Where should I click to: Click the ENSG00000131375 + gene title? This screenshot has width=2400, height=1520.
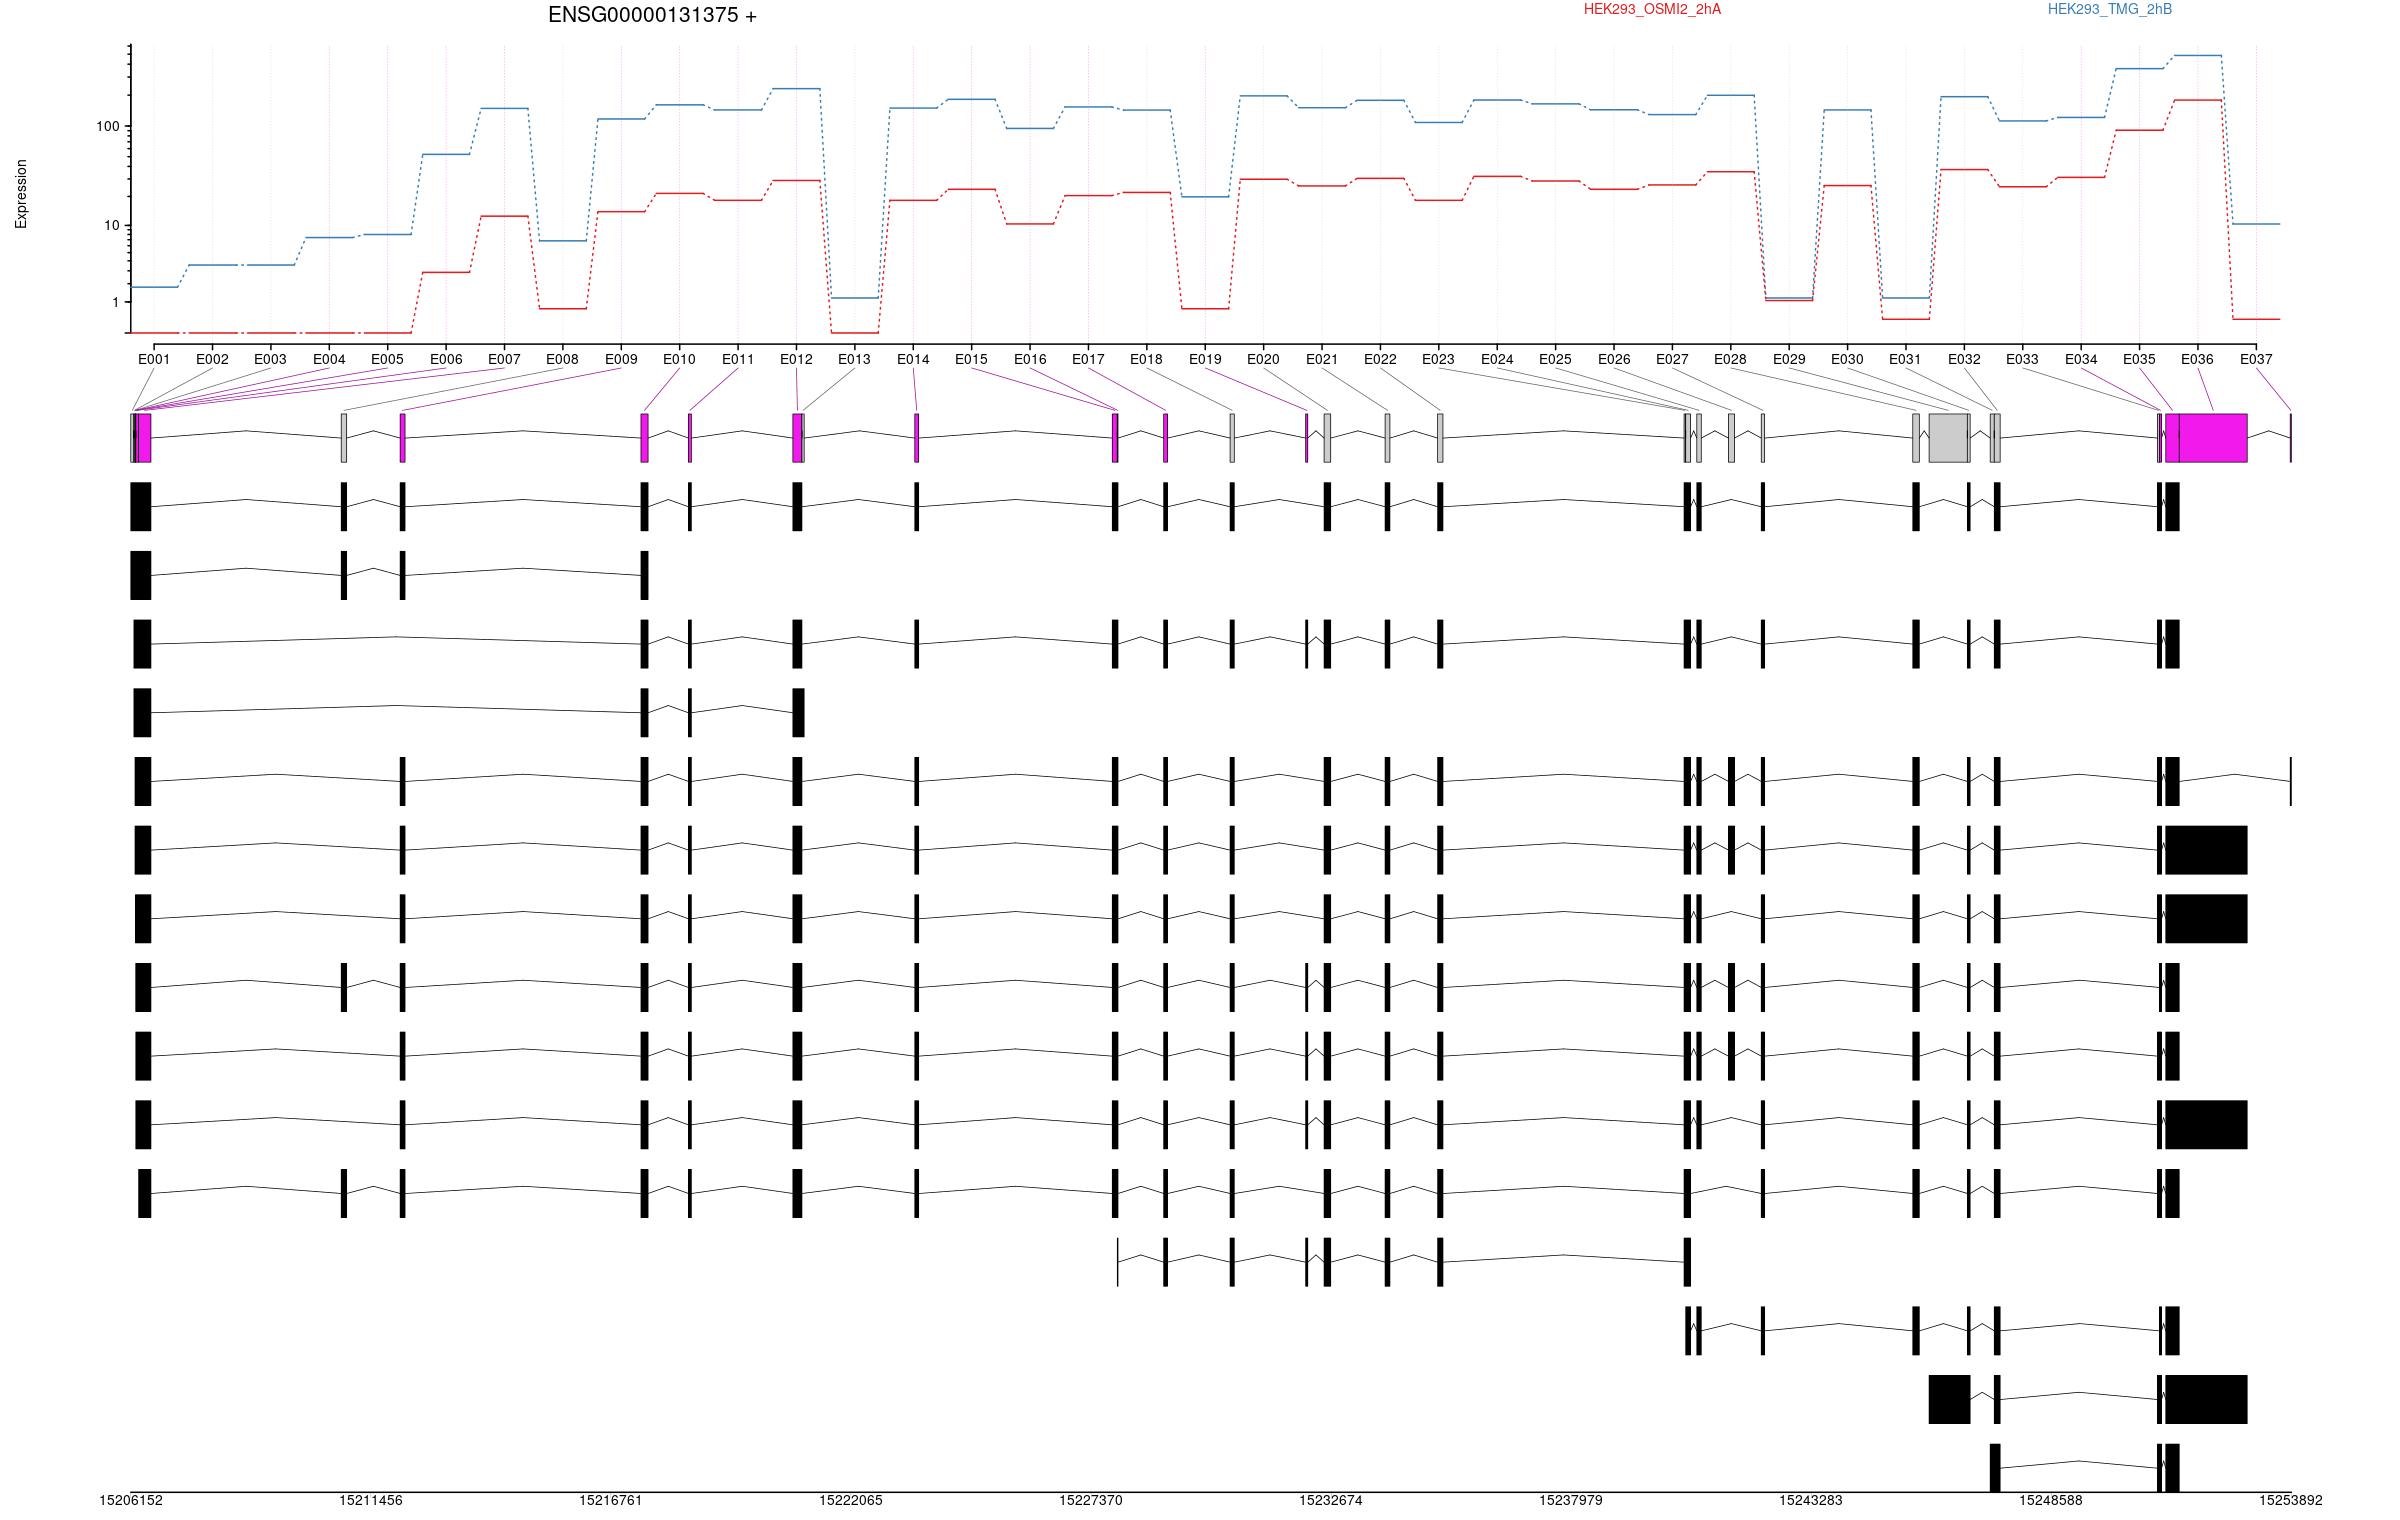tap(652, 15)
